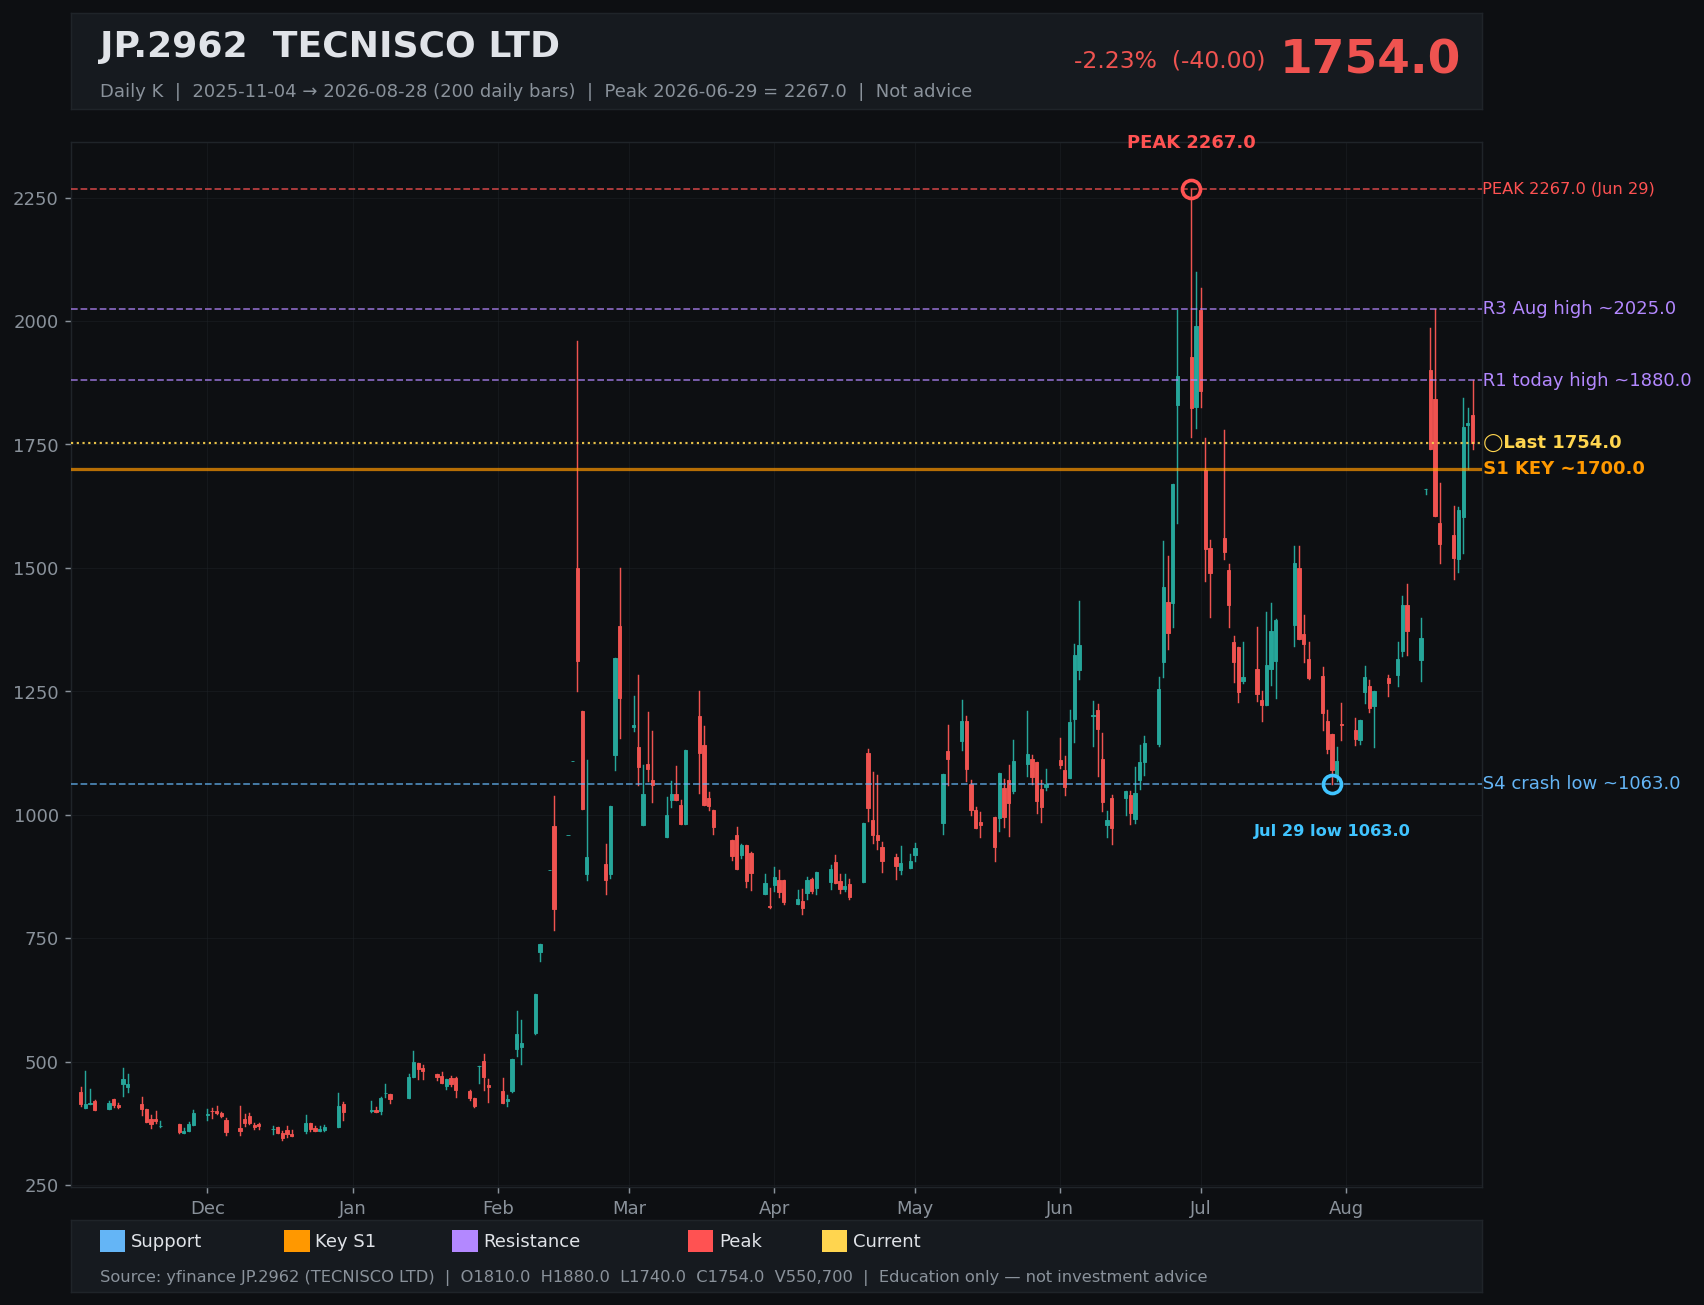Click the blue Support legend swatch
Viewport: 1704px width, 1305px height.
point(112,1241)
